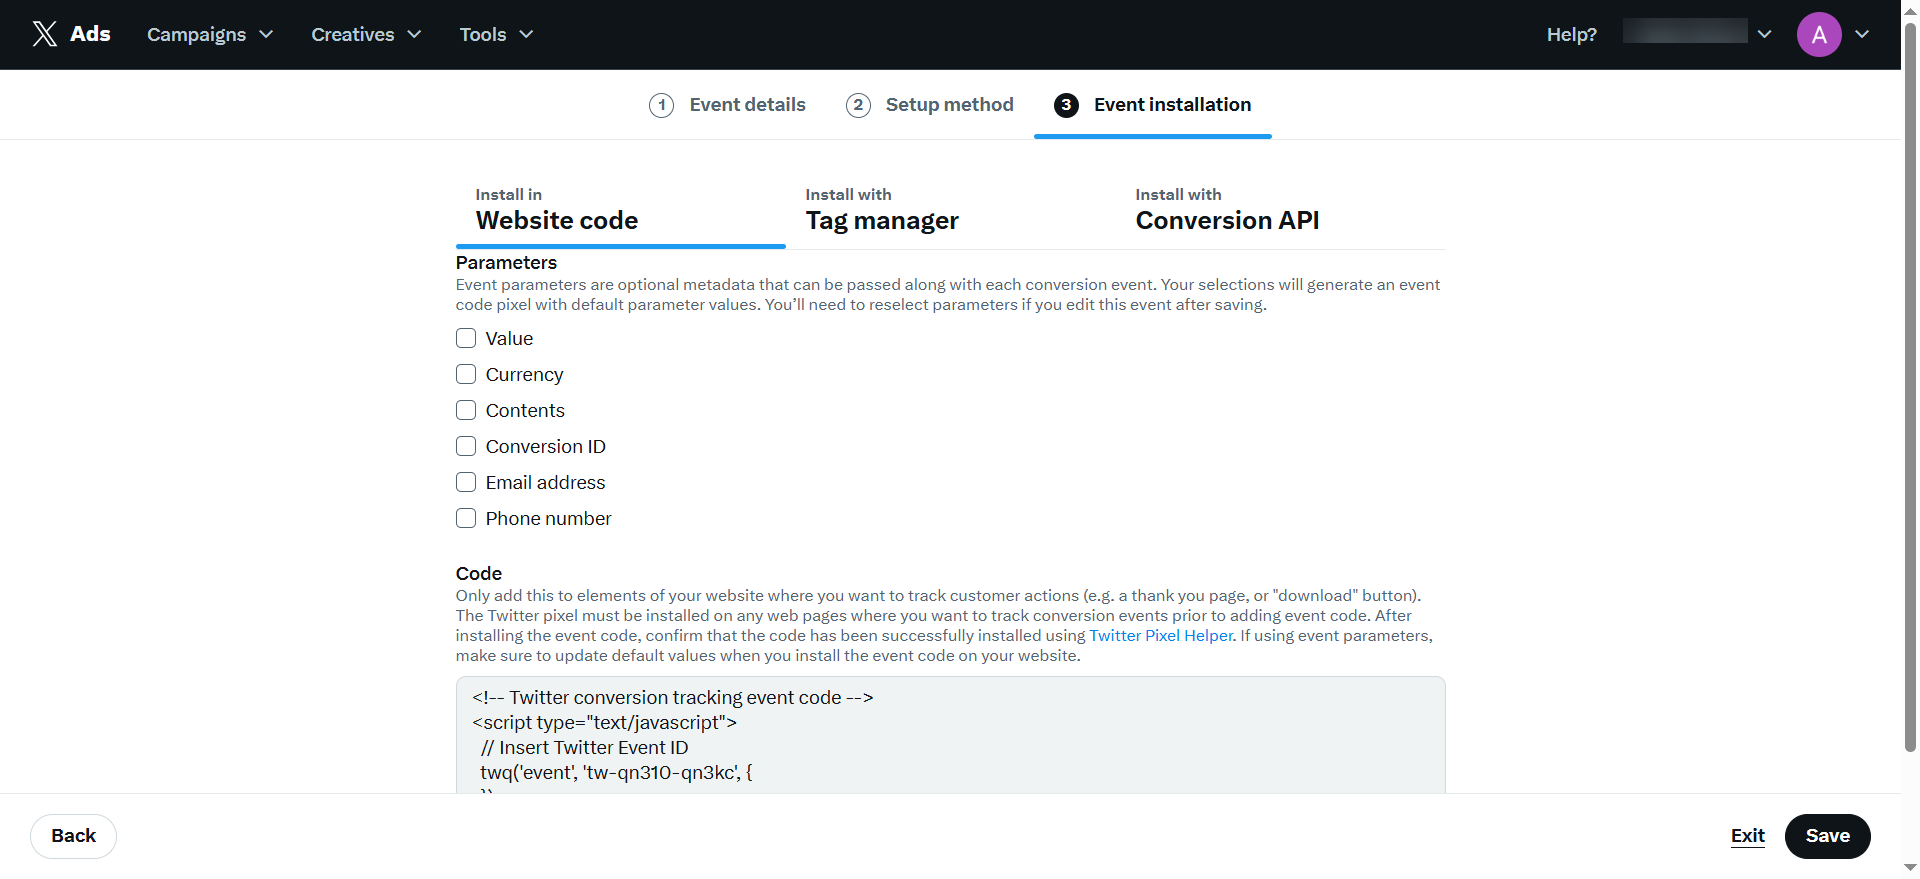The width and height of the screenshot is (1920, 879).
Task: Expand the Tools dropdown menu
Action: click(496, 34)
